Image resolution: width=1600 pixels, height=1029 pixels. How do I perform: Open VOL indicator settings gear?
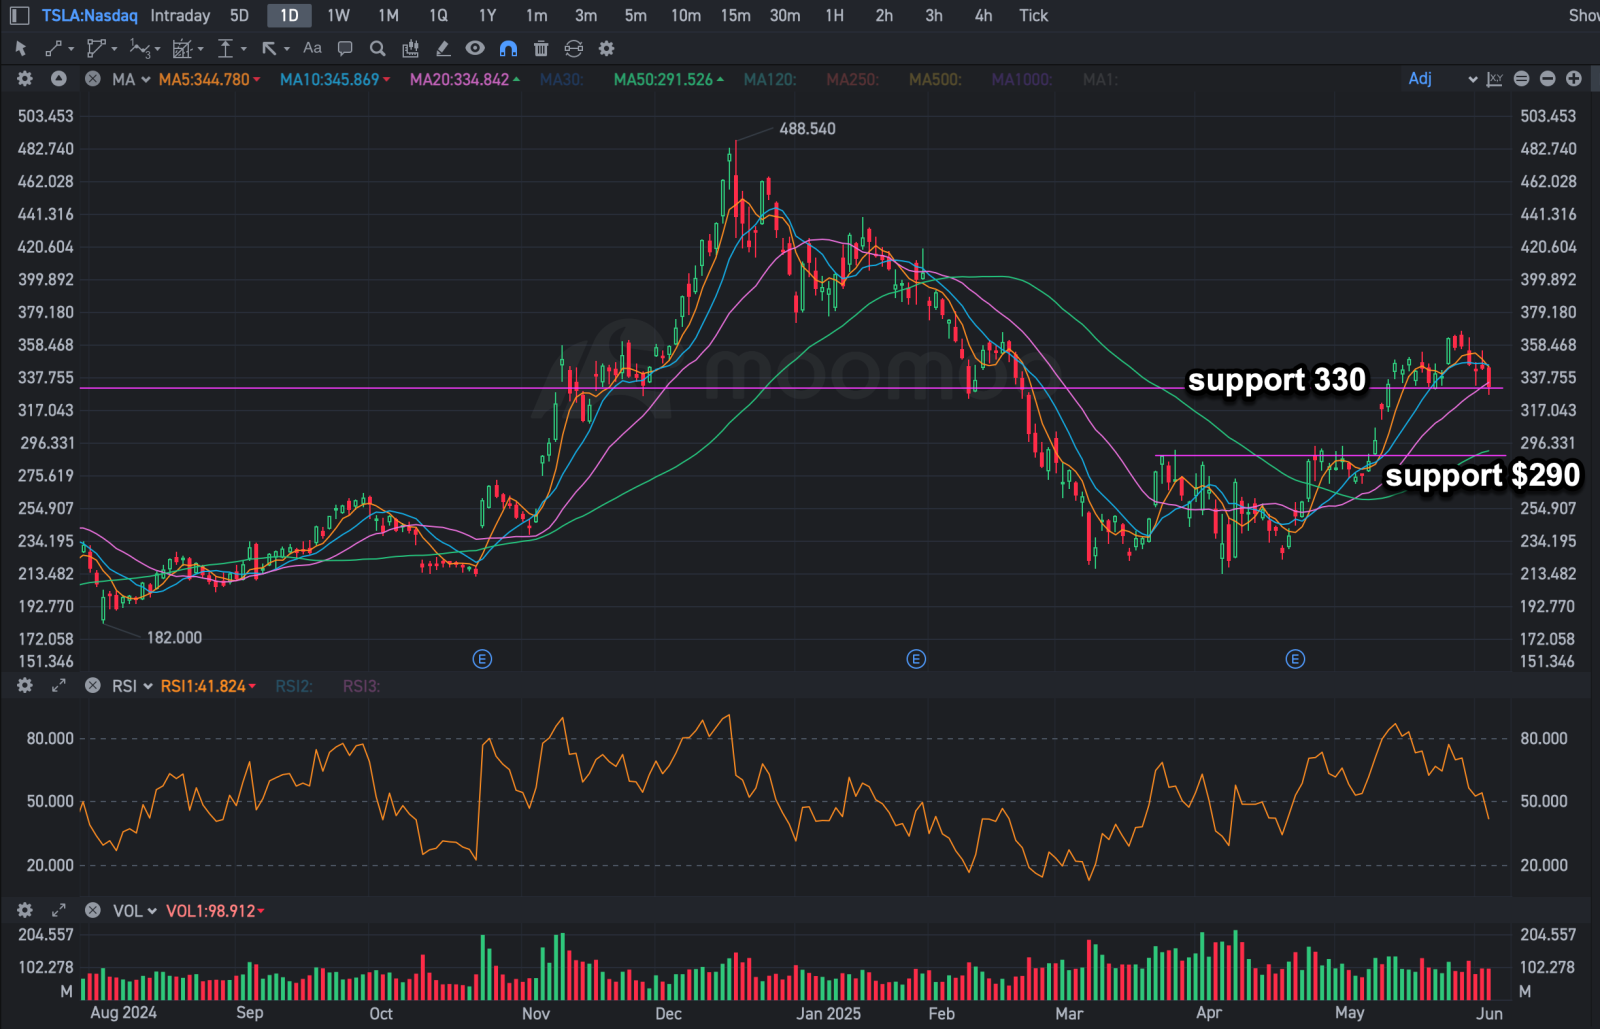(x=25, y=911)
